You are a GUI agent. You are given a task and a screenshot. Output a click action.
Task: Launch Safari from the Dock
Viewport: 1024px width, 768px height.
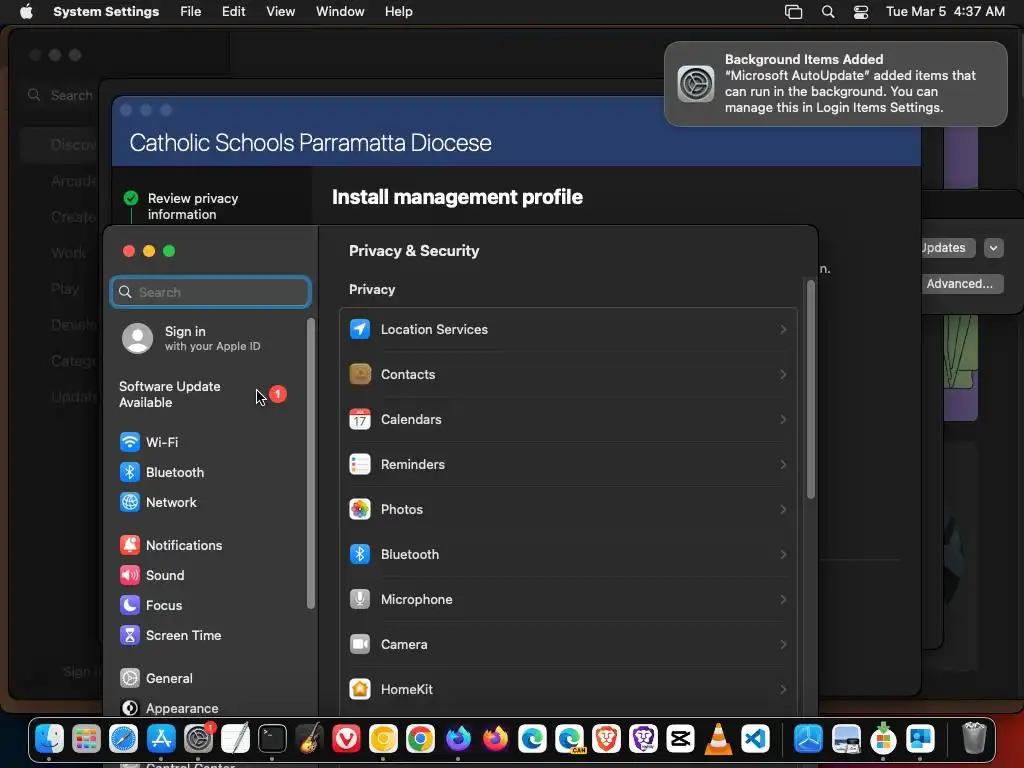tap(123, 739)
